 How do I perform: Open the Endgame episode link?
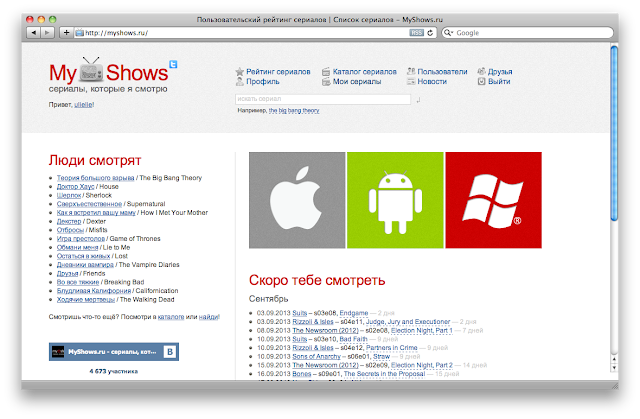[354, 313]
